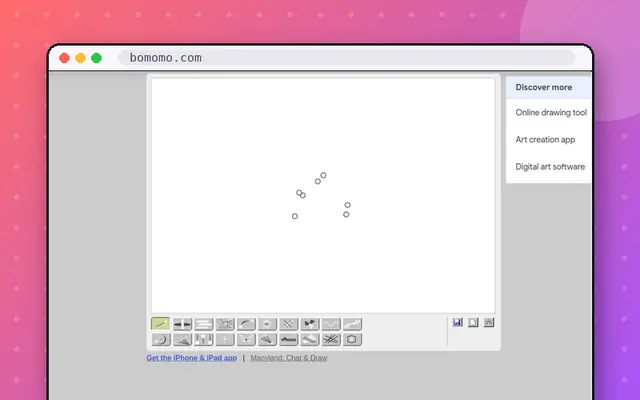
Task: Open the Get the iPhone & iPad app link
Action: point(191,358)
